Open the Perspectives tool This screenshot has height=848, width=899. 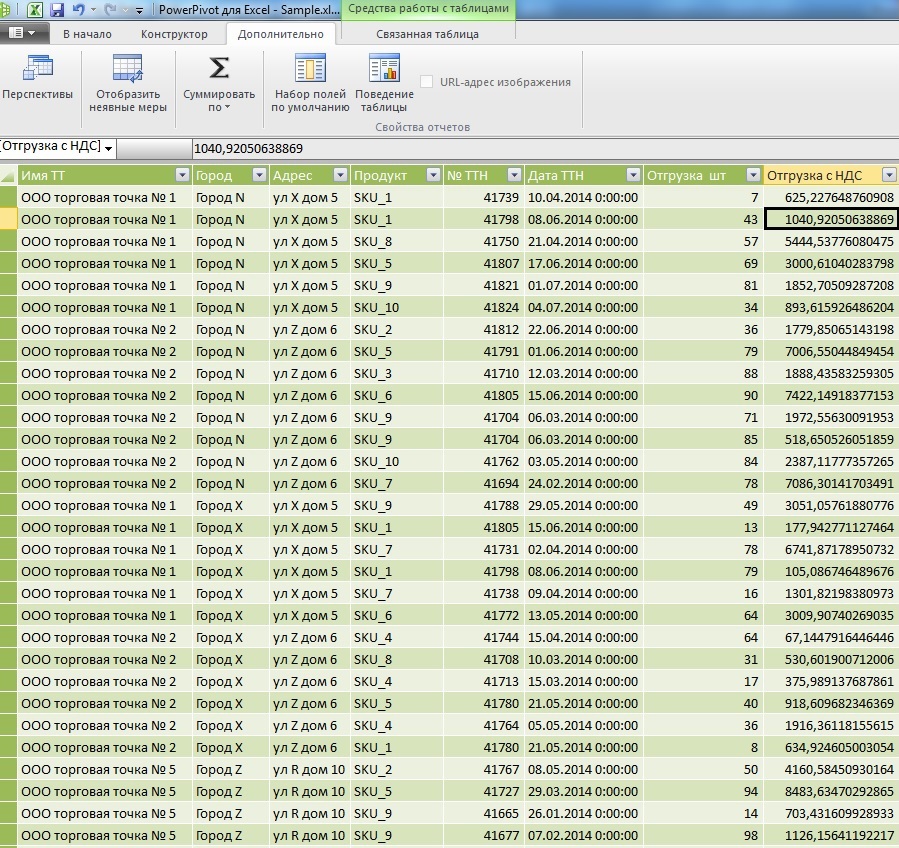click(37, 85)
